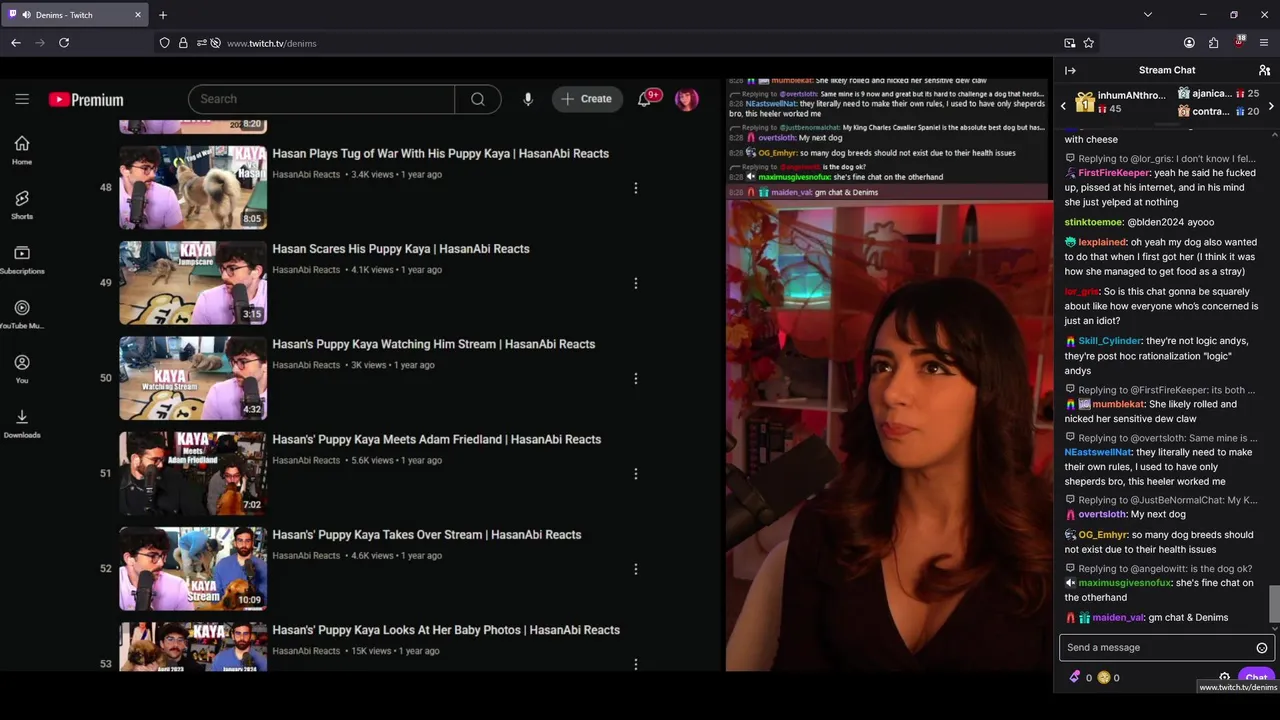The width and height of the screenshot is (1280, 720).
Task: Bookmark this page with star icon
Action: 1089,43
